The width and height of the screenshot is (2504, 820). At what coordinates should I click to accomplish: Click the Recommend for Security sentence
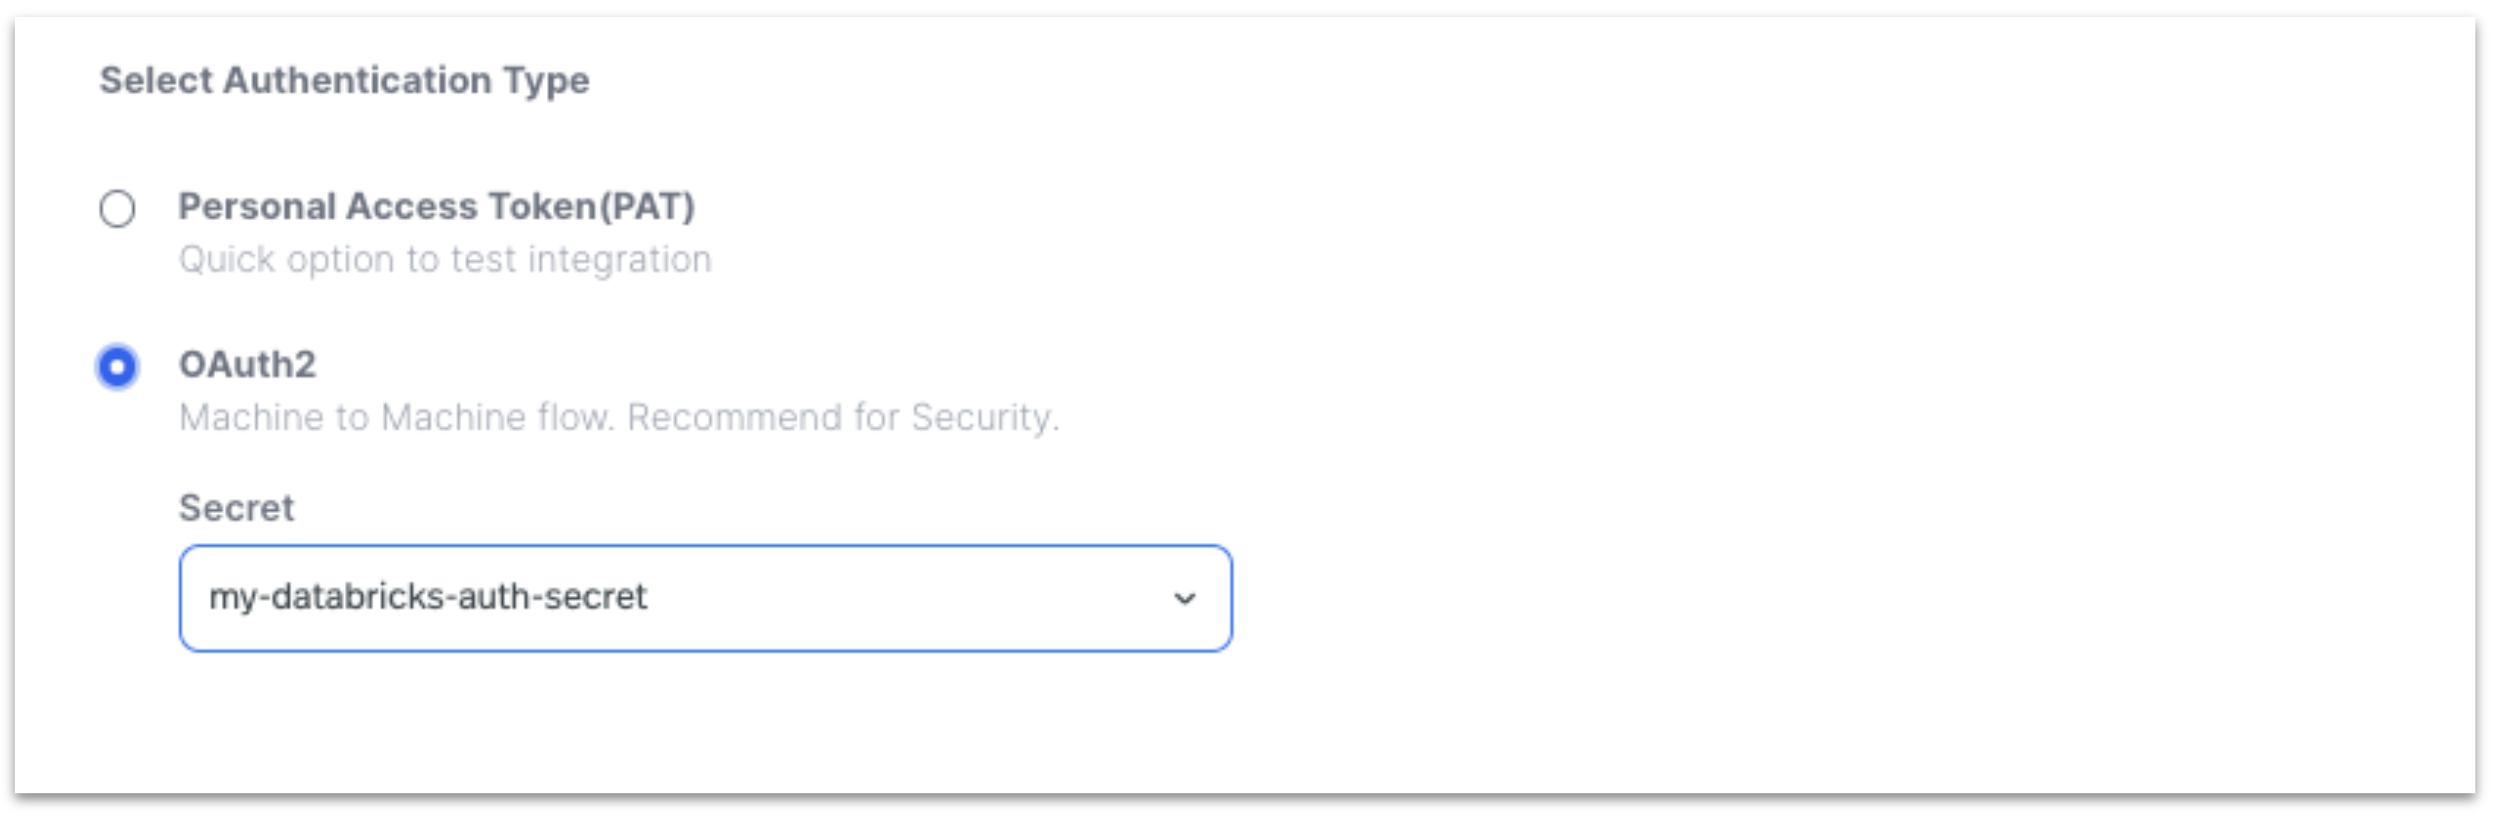842,417
